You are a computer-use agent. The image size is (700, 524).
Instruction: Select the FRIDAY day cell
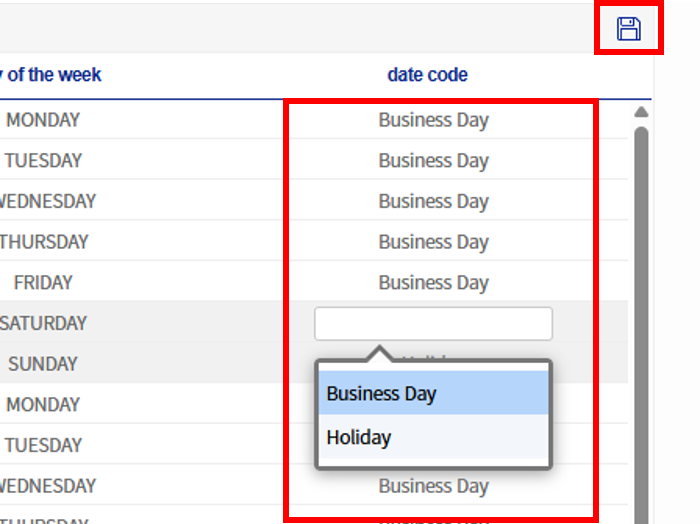[43, 283]
